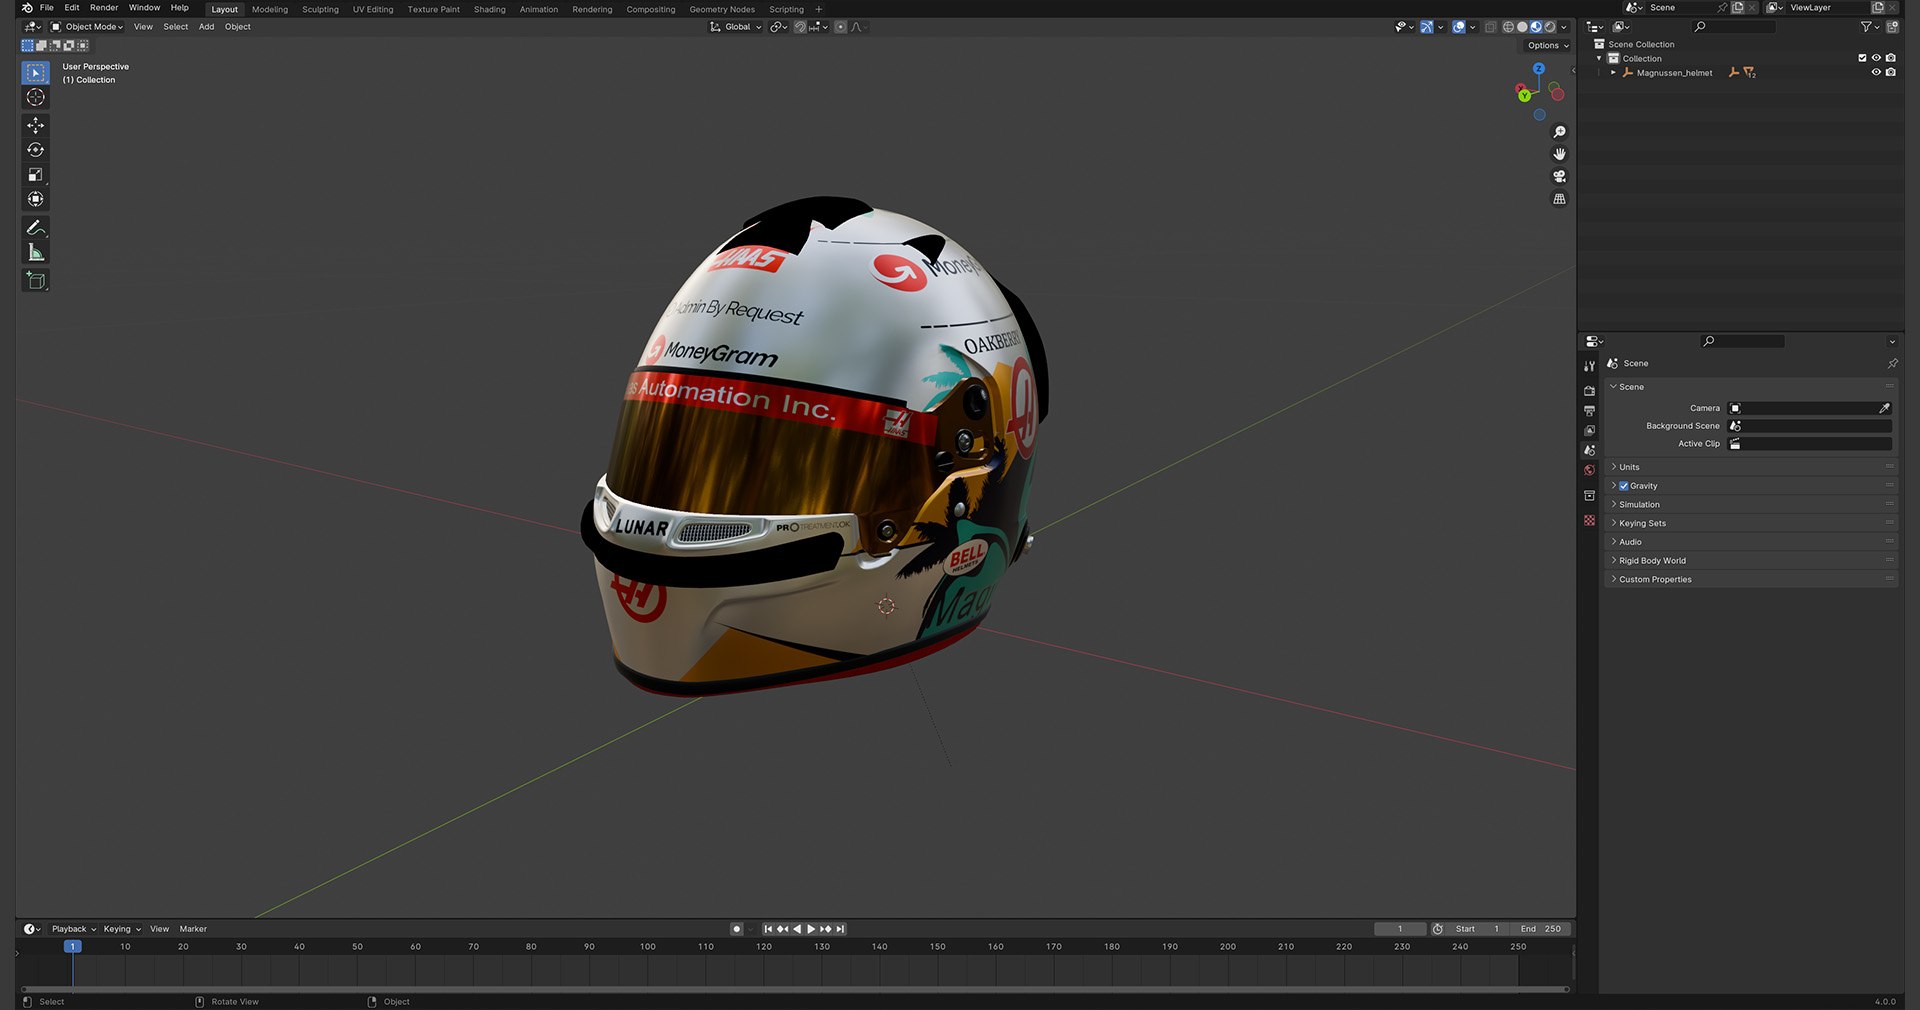Open the Texture properties tab

(x=1589, y=520)
